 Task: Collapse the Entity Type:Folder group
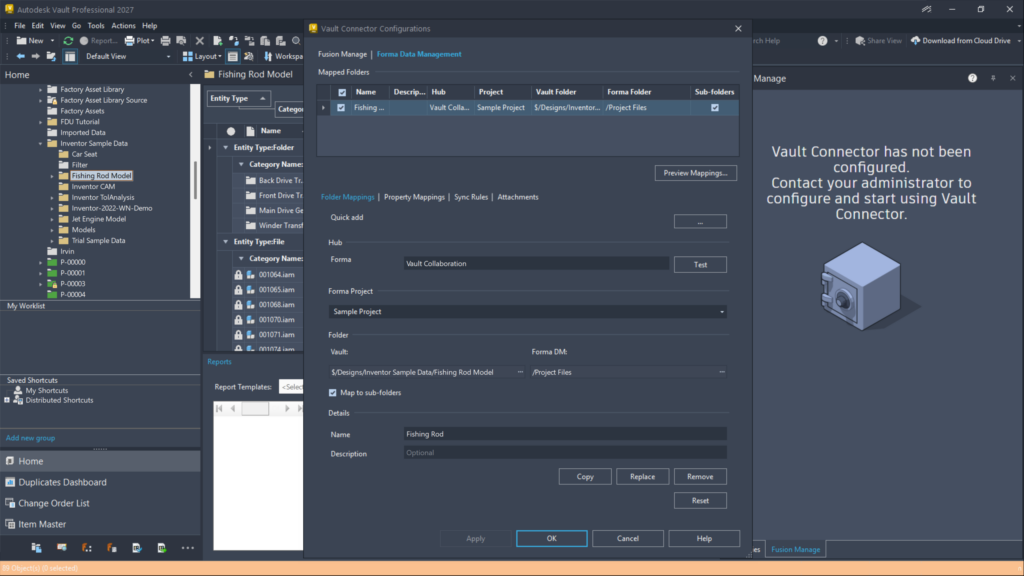tap(226, 148)
